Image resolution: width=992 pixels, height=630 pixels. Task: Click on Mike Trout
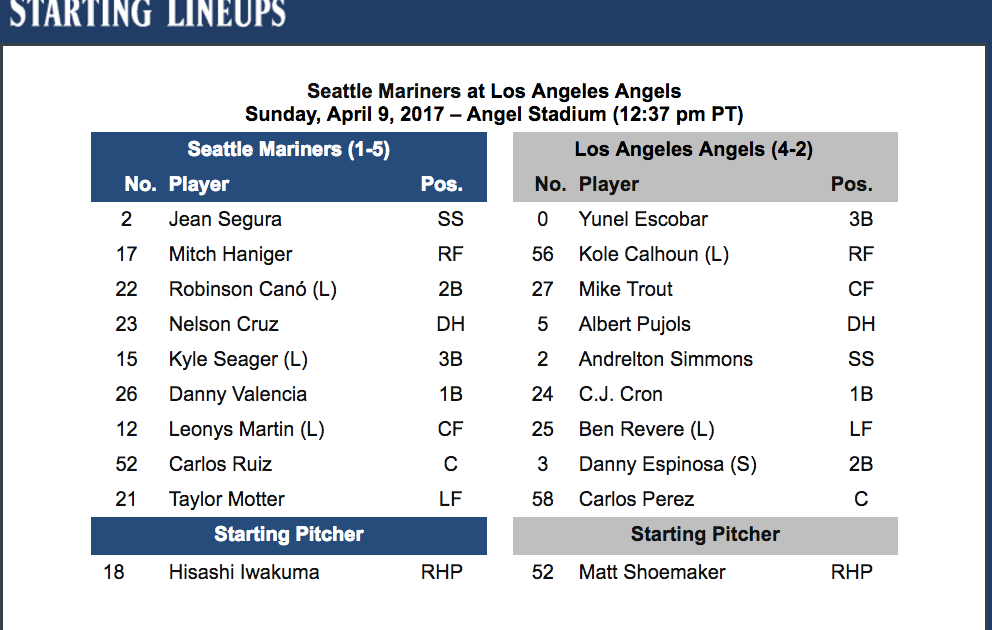[625, 289]
